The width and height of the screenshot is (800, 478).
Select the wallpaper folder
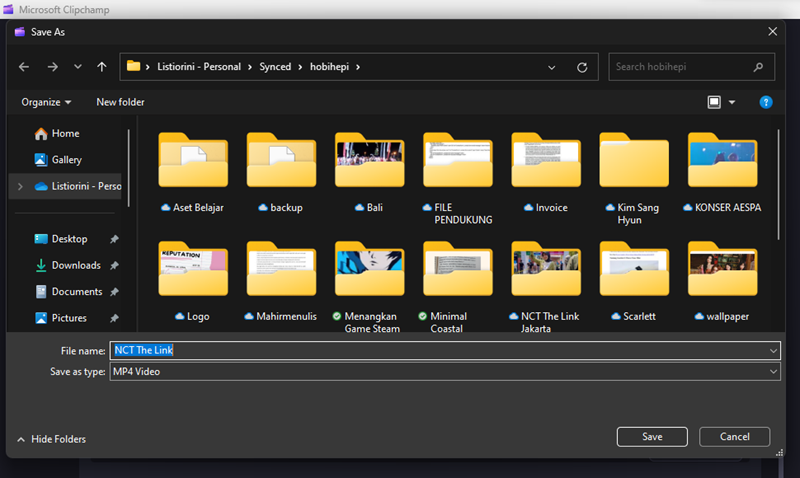722,282
